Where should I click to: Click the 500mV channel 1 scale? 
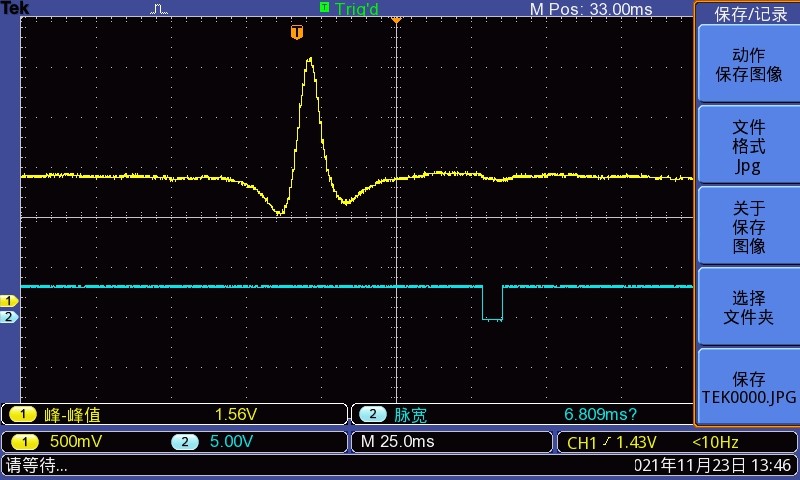pos(76,441)
